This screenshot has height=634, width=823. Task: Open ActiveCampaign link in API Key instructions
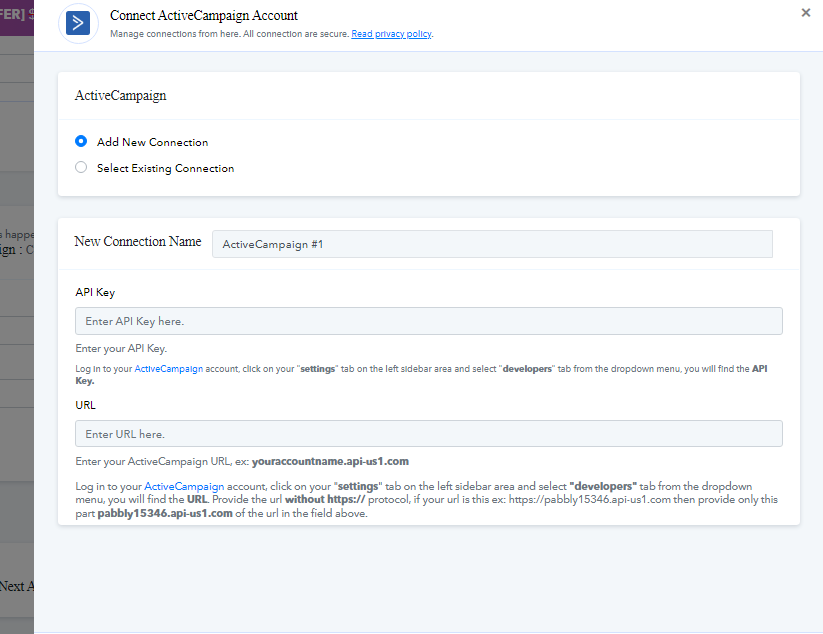tap(168, 369)
